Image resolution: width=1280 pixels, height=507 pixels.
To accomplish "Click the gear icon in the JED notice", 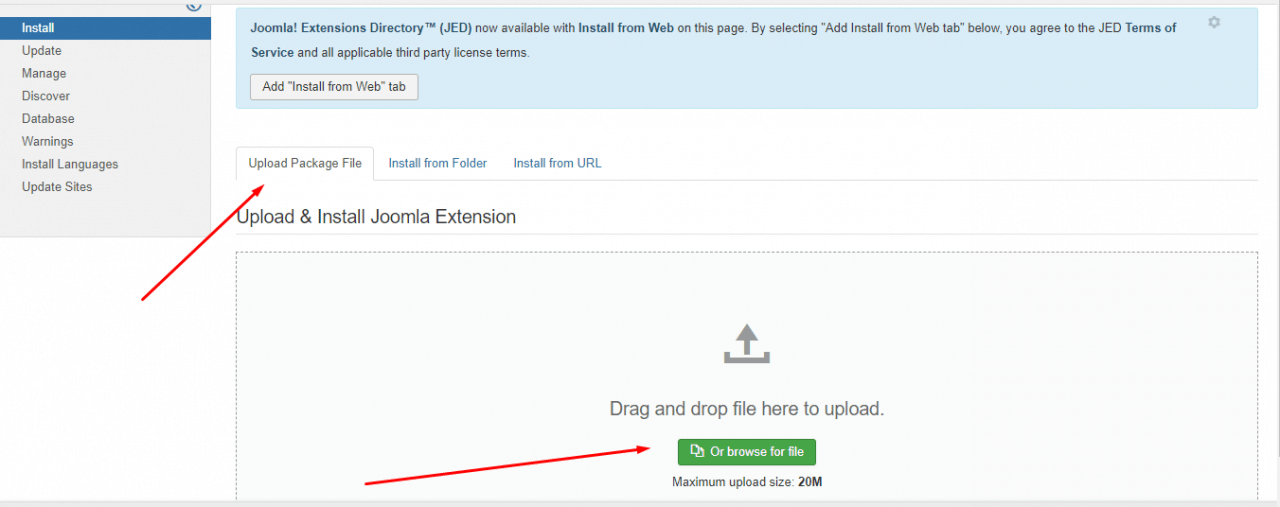I will pos(1214,22).
